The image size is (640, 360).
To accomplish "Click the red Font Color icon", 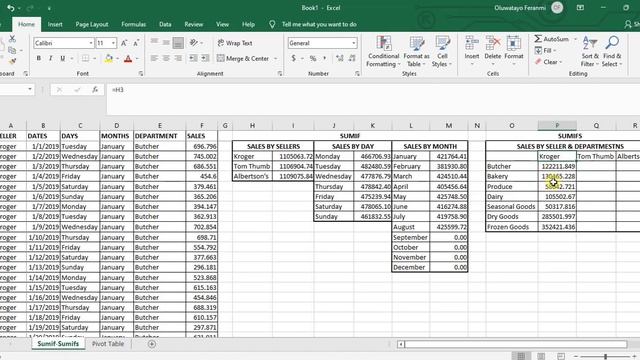I will click(x=128, y=58).
